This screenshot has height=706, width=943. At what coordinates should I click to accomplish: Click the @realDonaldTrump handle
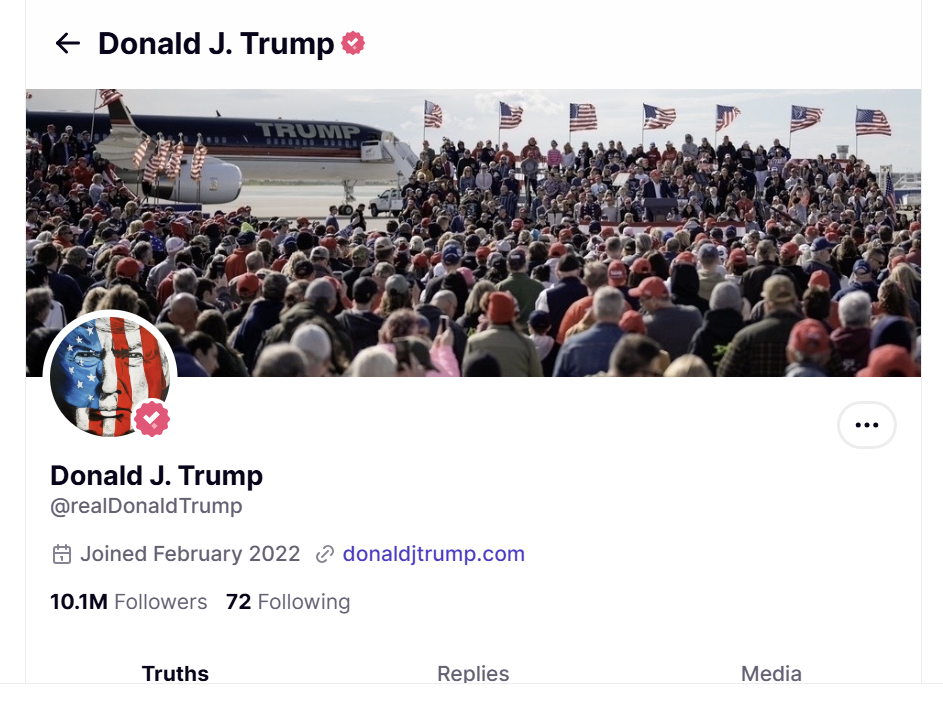point(146,506)
